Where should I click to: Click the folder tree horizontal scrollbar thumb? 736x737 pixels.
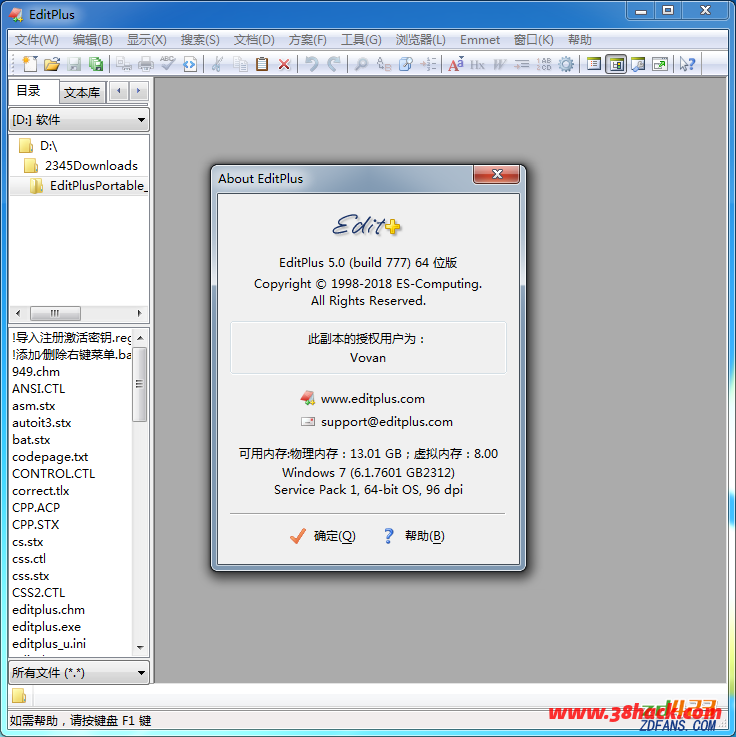(55, 313)
